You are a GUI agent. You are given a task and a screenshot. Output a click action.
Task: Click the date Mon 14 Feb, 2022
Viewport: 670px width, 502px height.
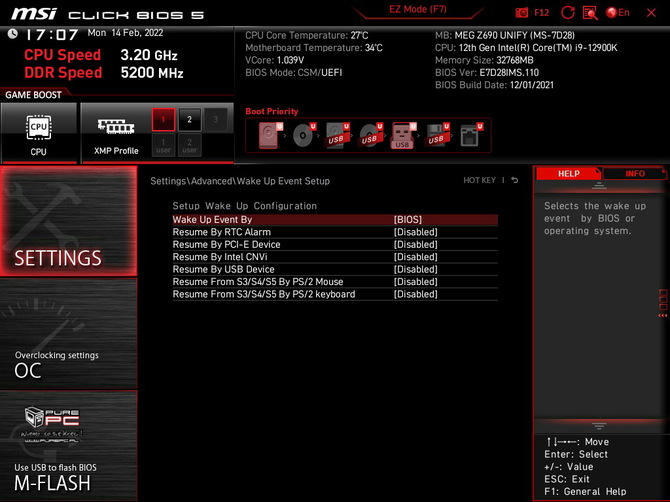pyautogui.click(x=125, y=33)
